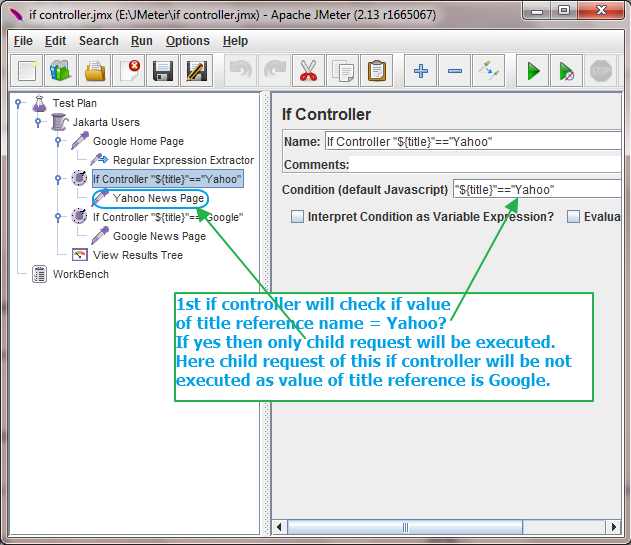Click the Copy toolbar icon
631x545 pixels.
click(342, 71)
